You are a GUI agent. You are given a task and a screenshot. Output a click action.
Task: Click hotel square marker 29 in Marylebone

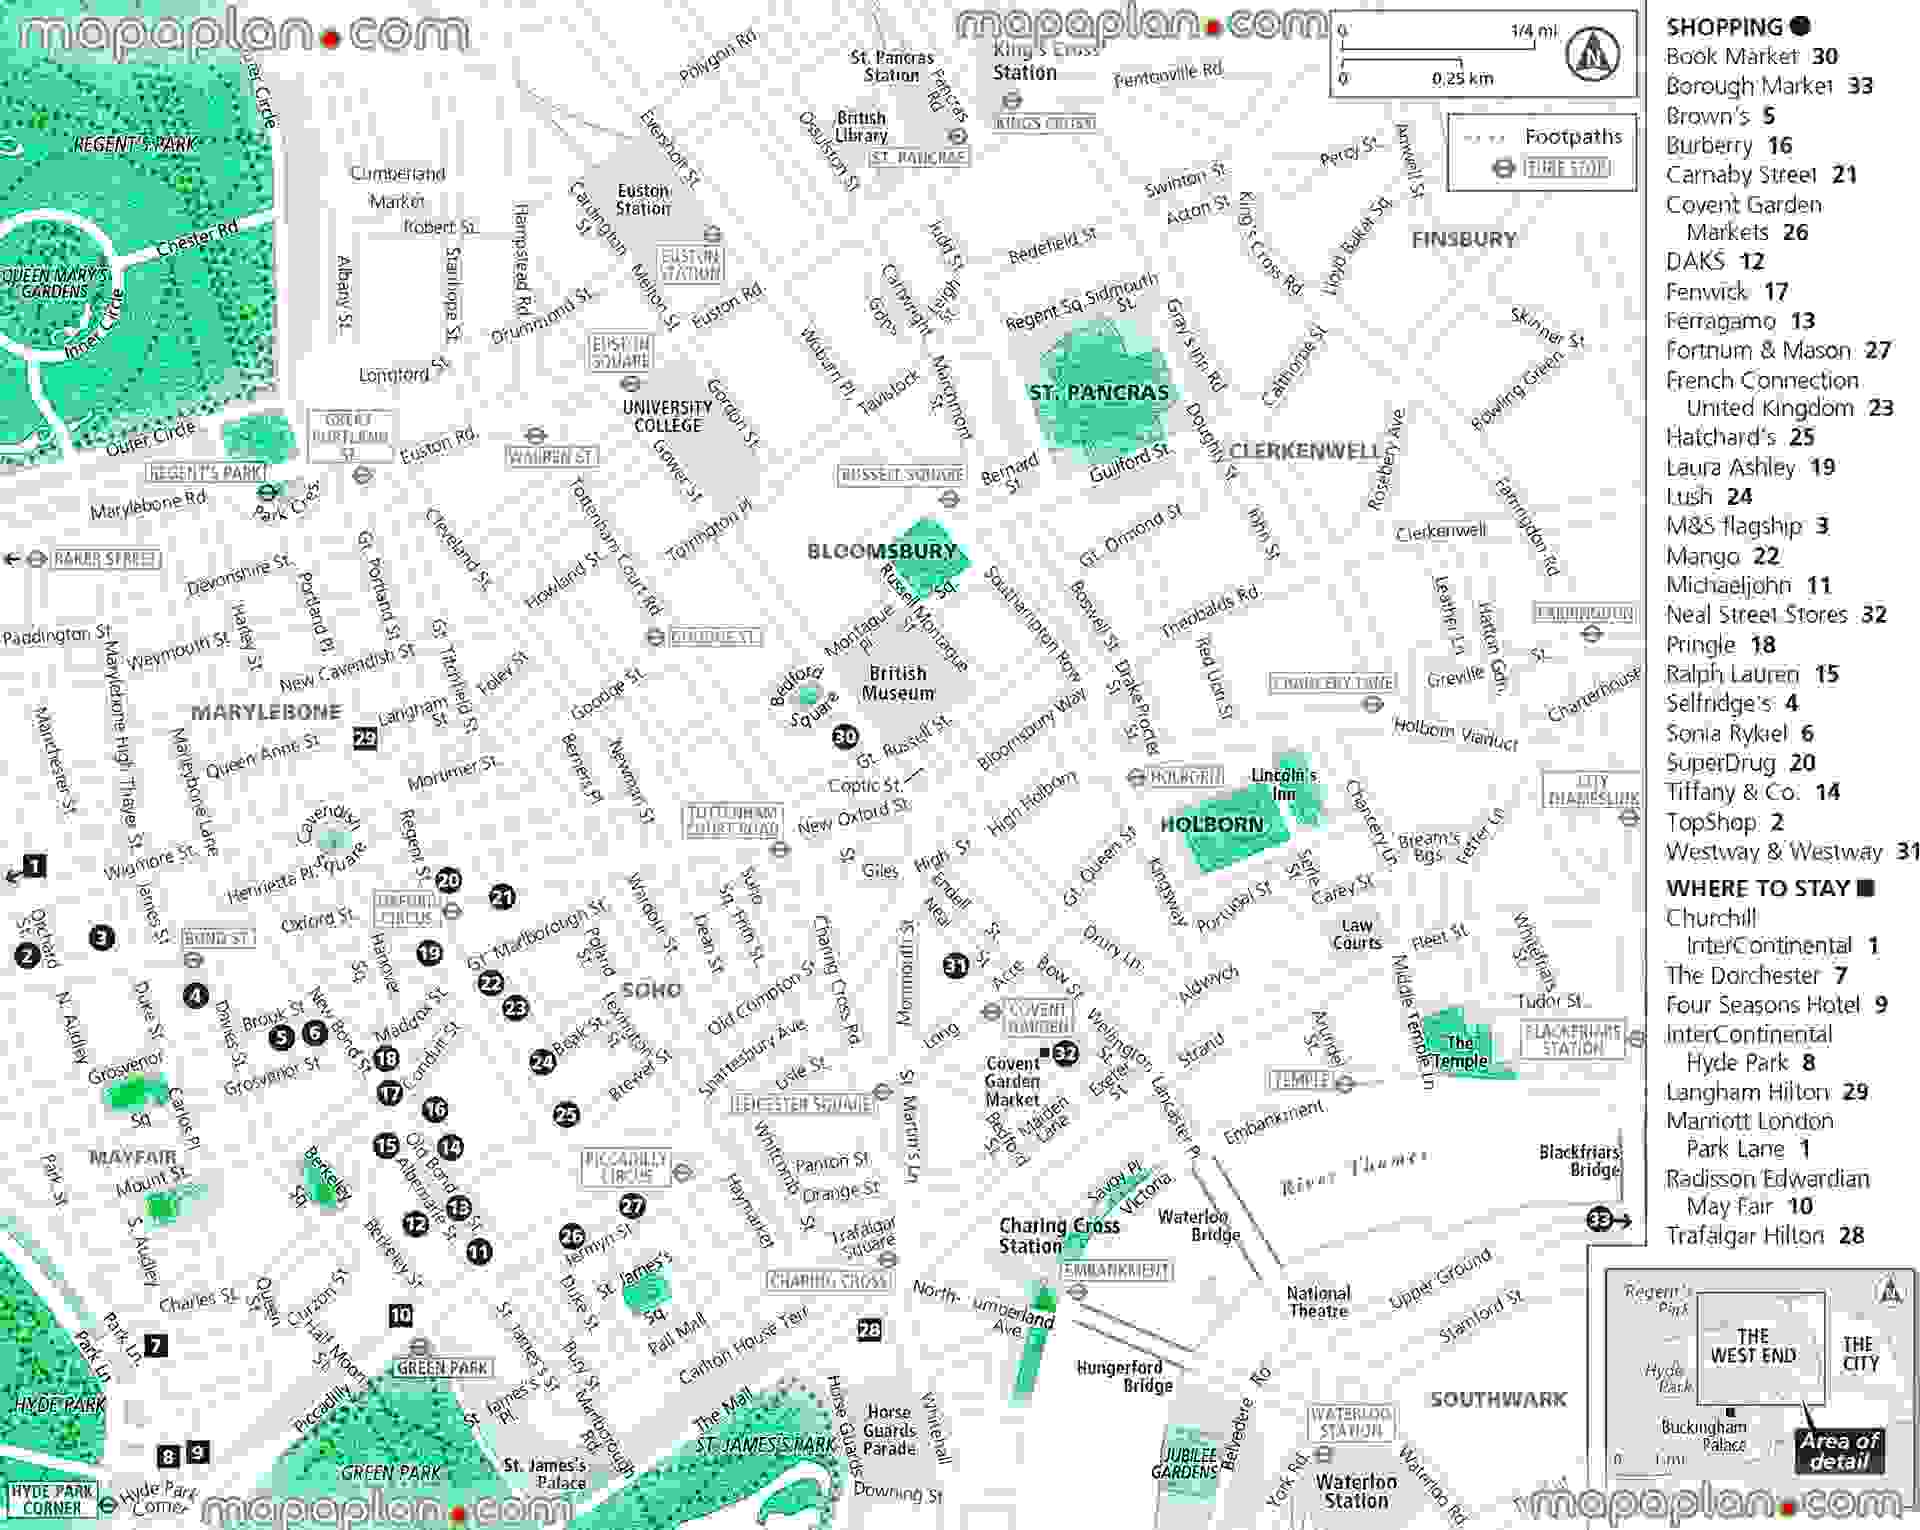click(x=365, y=738)
